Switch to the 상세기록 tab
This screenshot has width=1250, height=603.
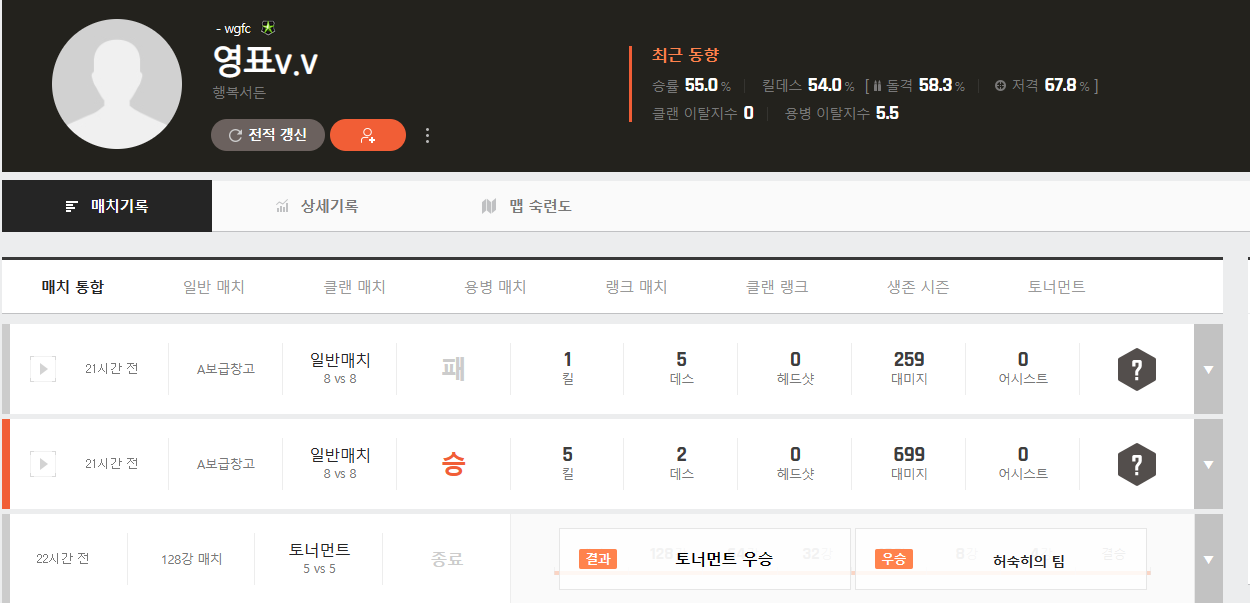(x=317, y=206)
